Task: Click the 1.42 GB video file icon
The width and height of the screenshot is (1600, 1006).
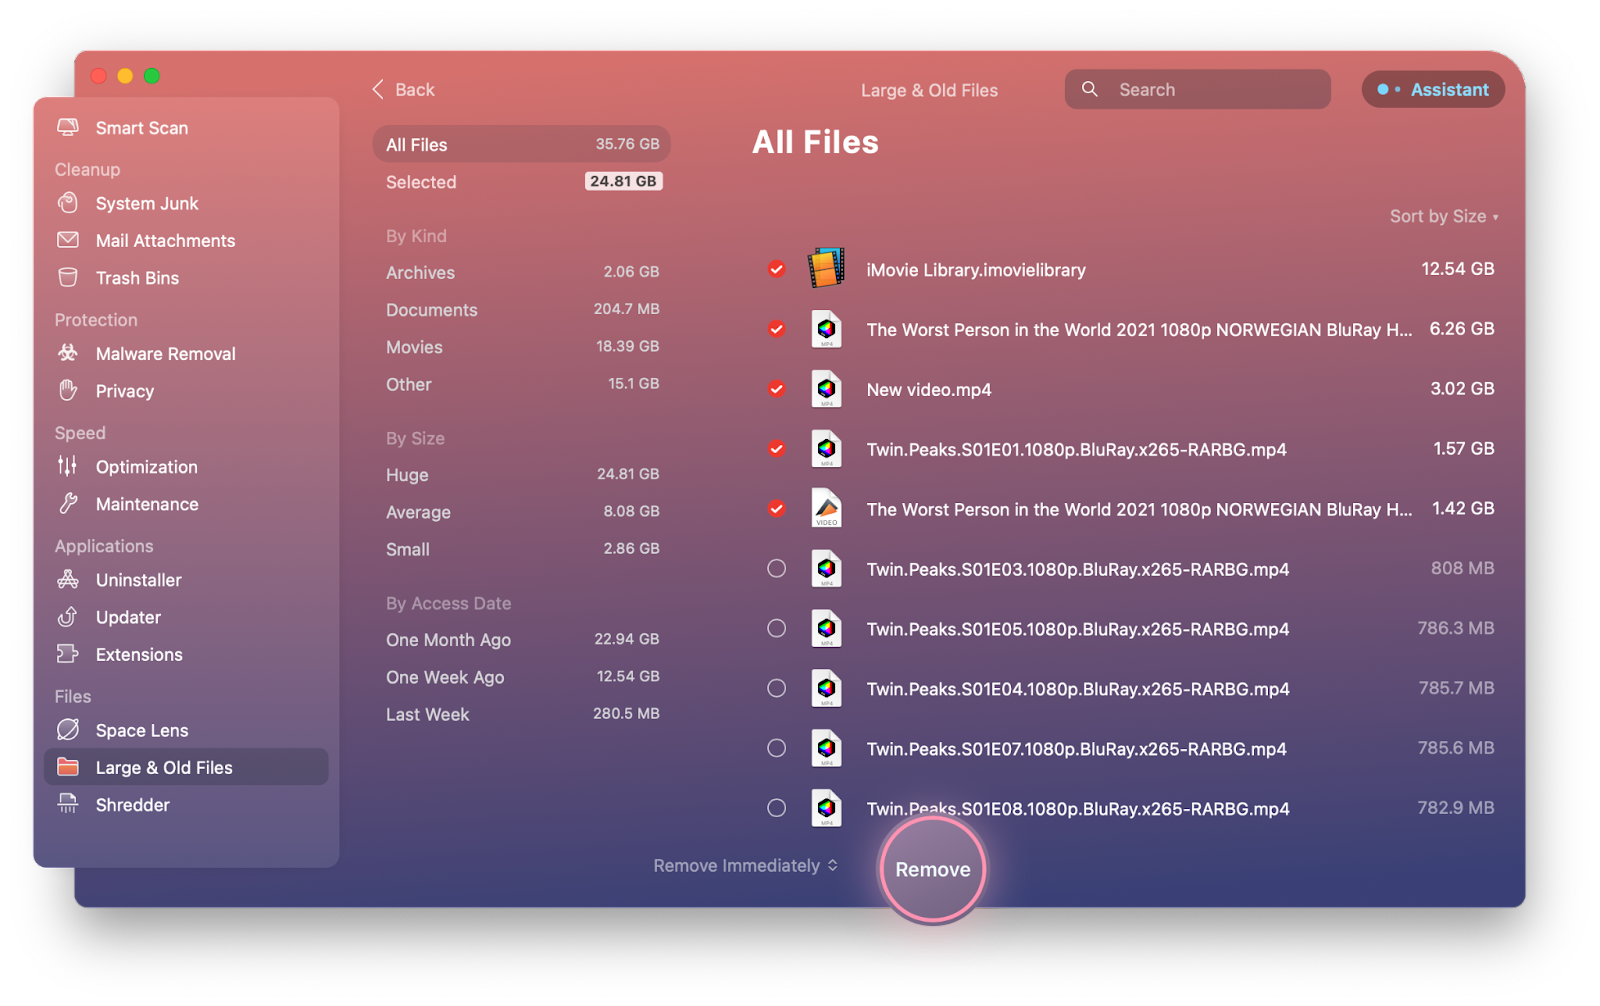Action: [826, 508]
